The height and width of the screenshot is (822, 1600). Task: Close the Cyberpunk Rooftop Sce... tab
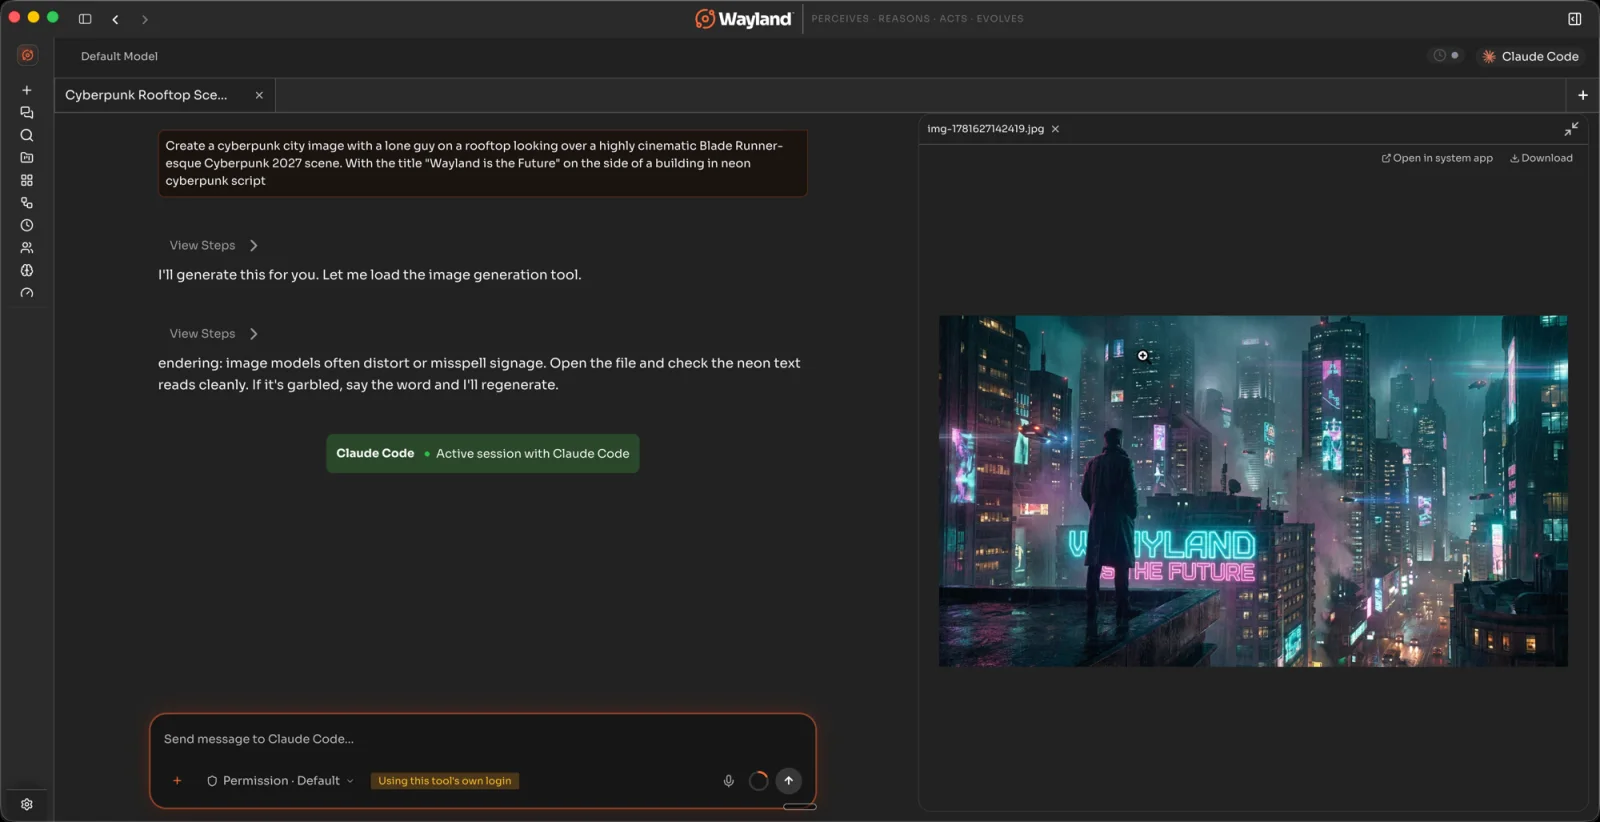[259, 95]
